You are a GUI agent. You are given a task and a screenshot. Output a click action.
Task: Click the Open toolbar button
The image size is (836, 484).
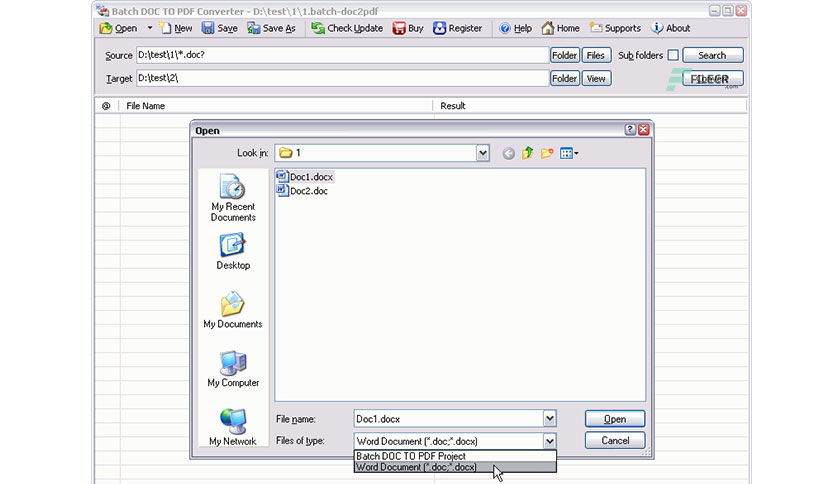pos(118,28)
